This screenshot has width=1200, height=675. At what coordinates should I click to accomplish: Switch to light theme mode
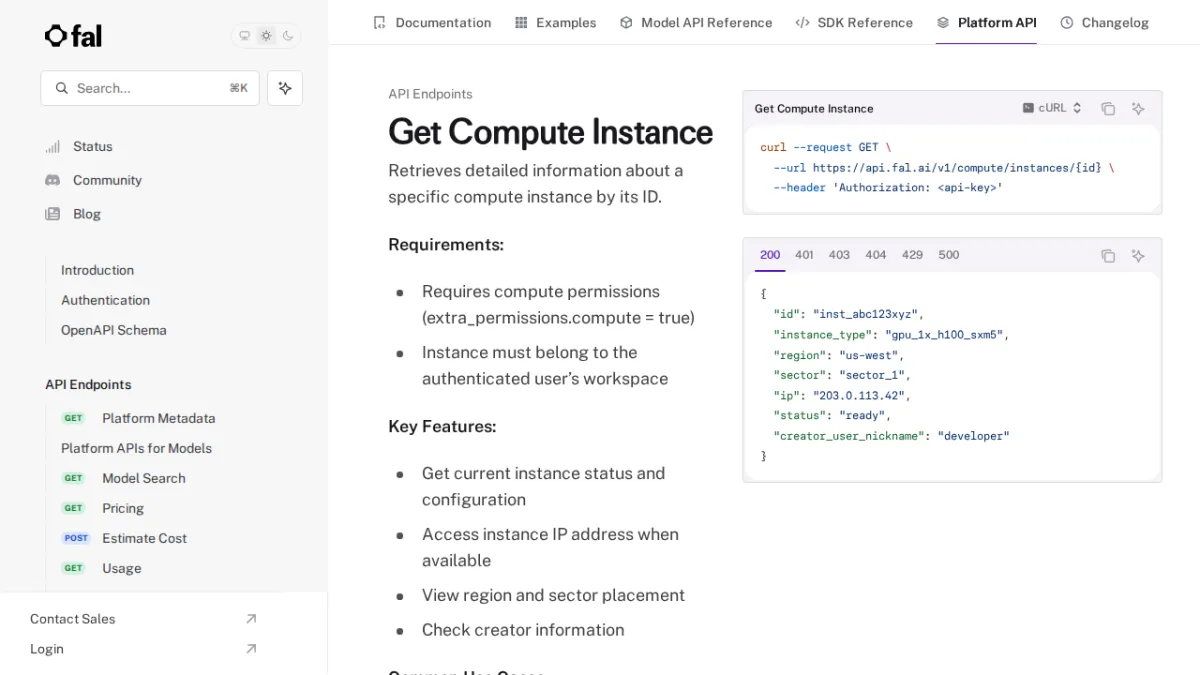pyautogui.click(x=266, y=36)
